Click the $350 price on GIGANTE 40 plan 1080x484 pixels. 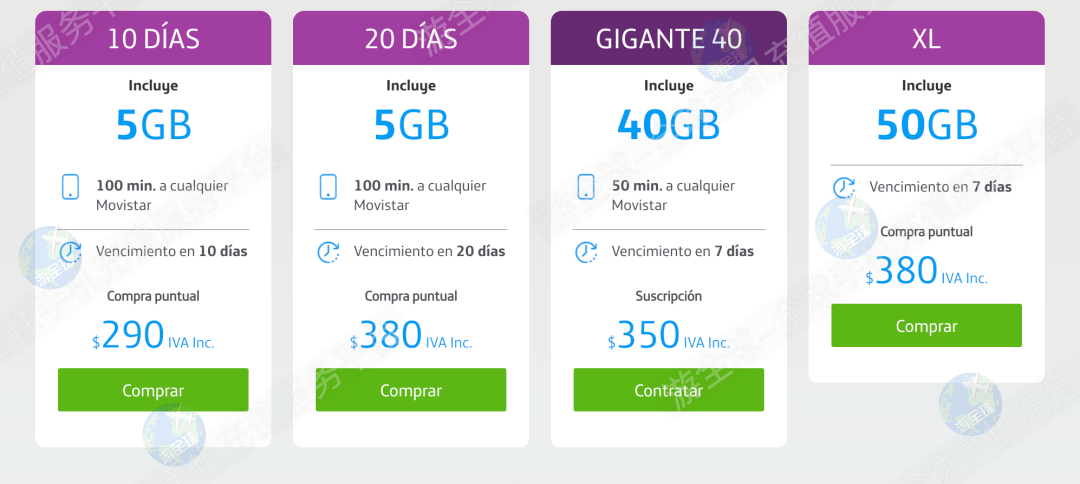pos(649,335)
